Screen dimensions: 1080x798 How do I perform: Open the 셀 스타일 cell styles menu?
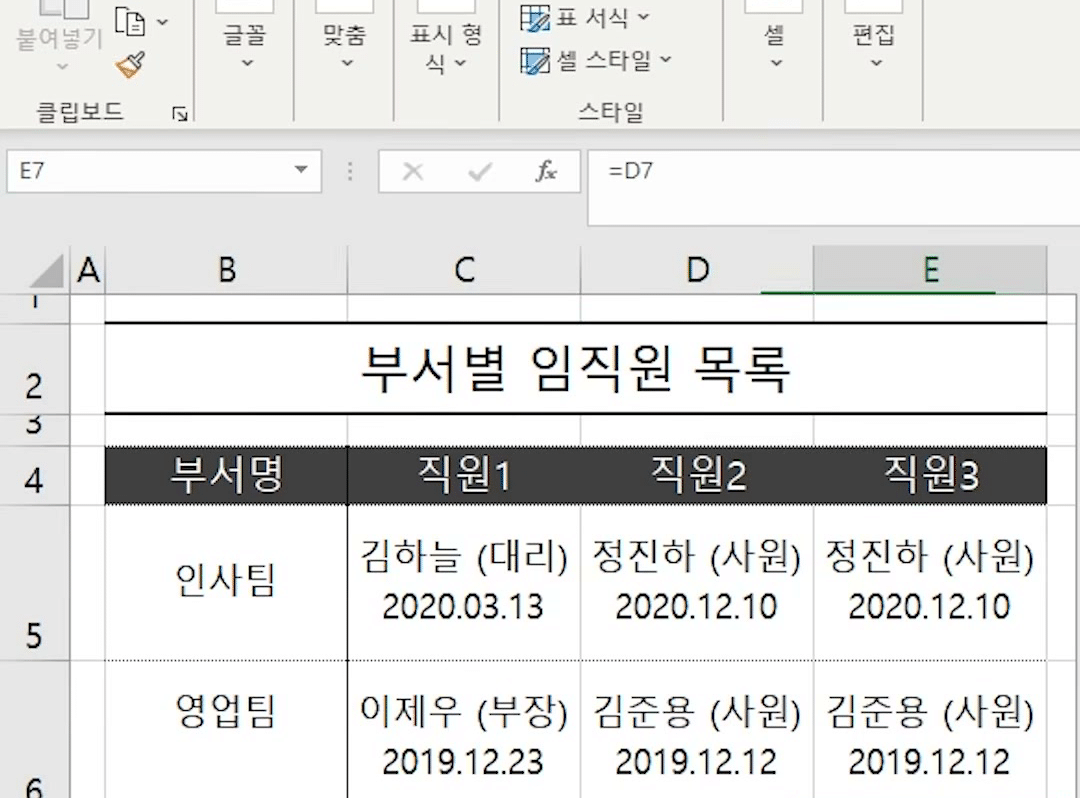point(596,61)
